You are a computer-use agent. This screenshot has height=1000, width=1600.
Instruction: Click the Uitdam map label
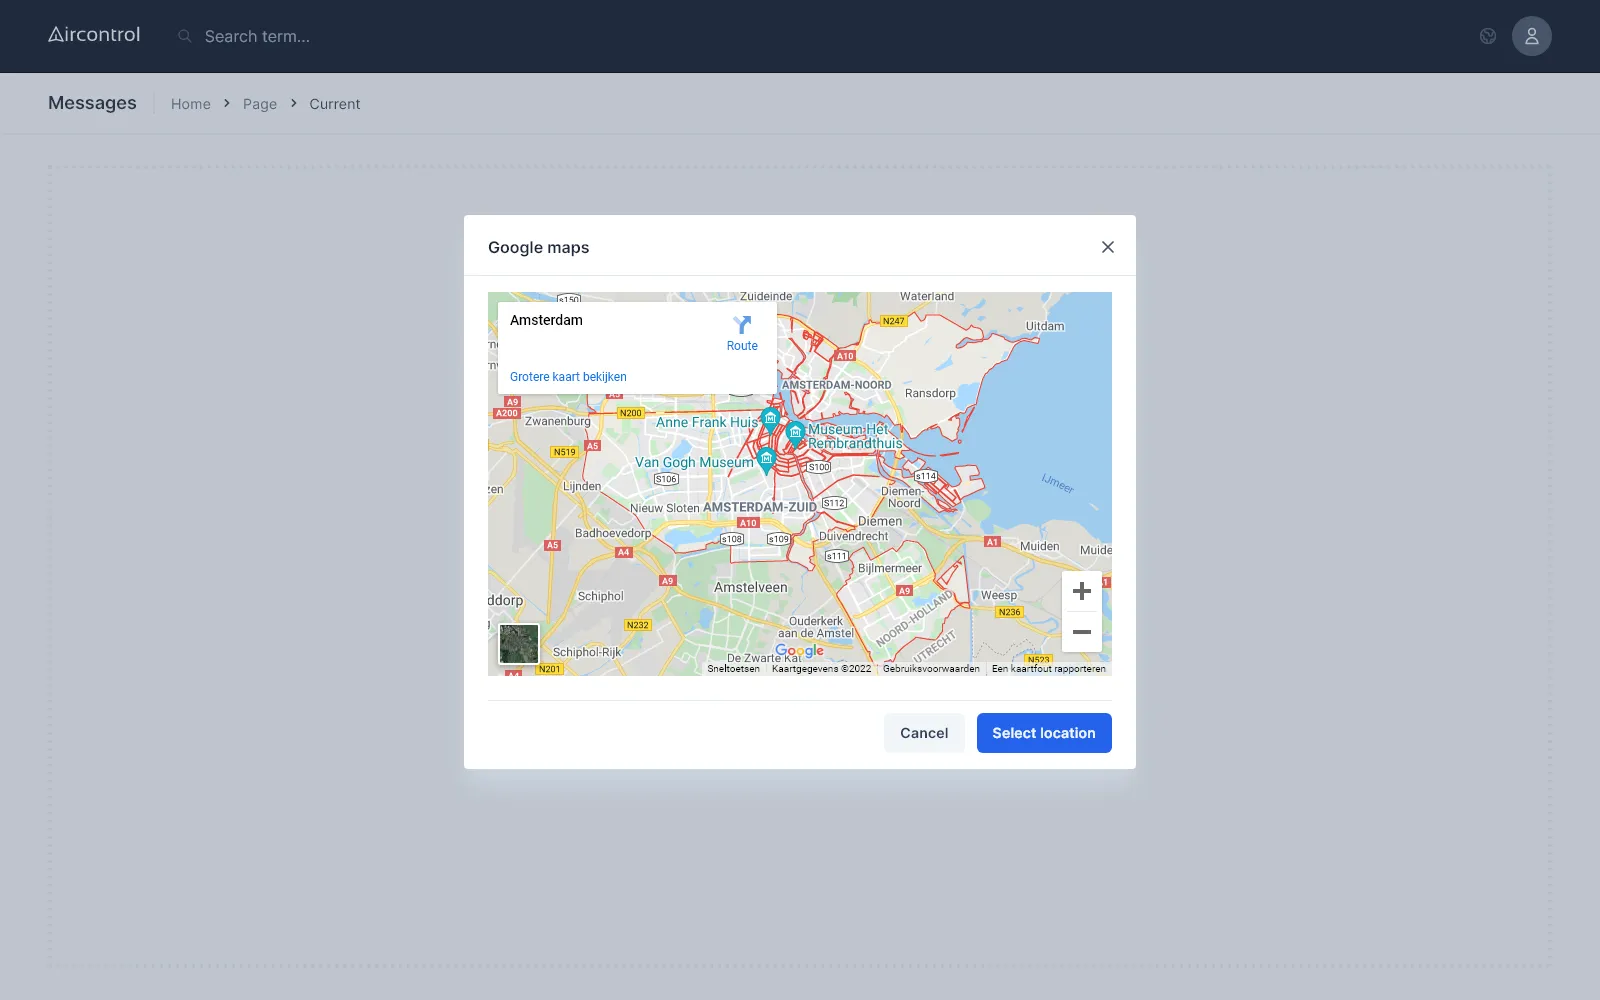pos(1045,326)
